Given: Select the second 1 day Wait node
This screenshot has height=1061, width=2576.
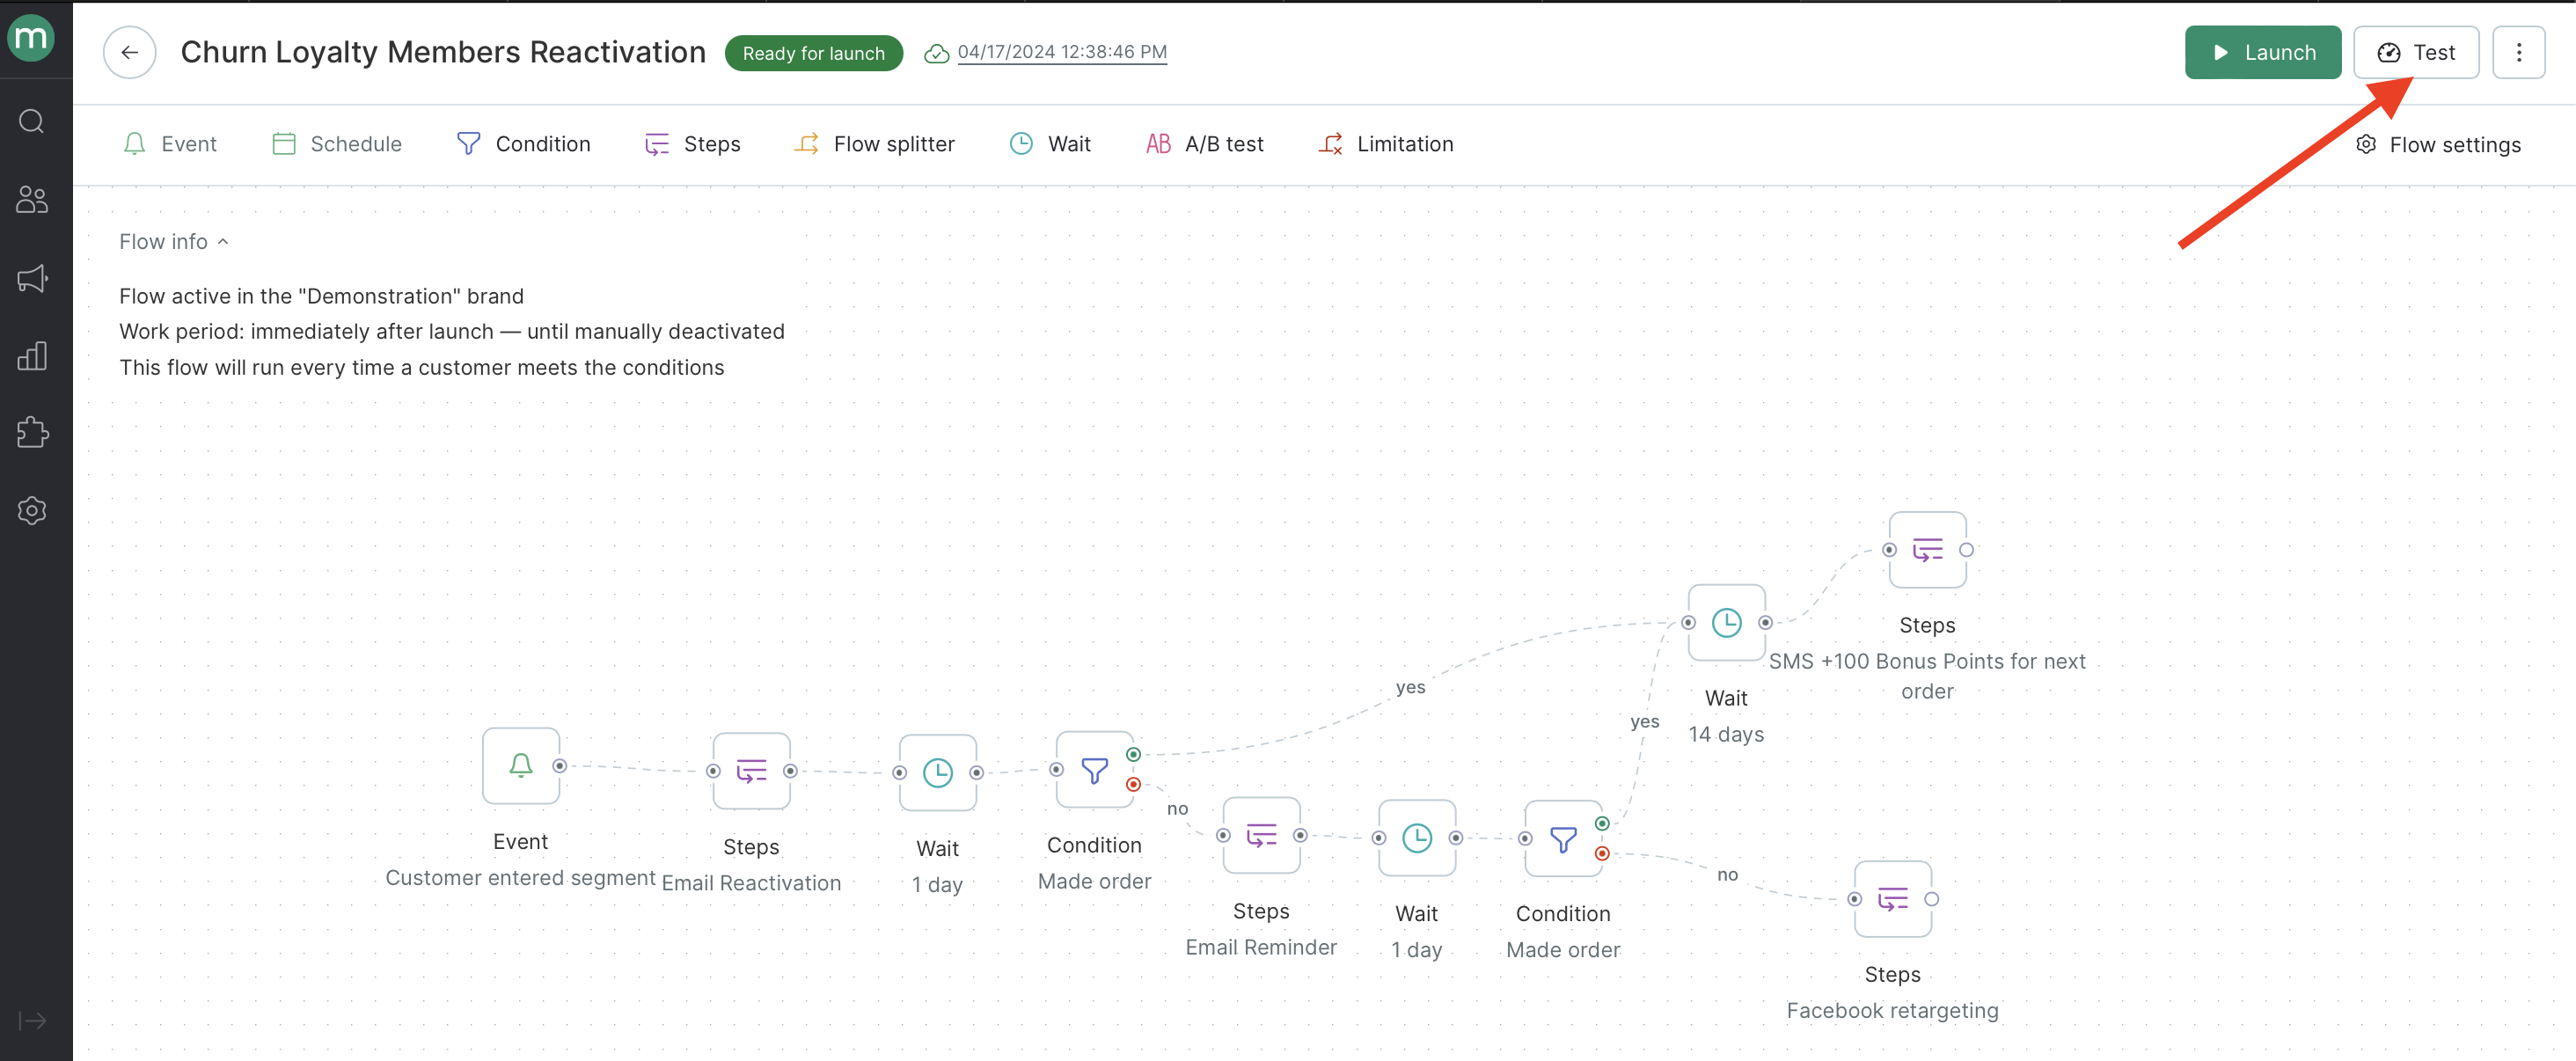Looking at the screenshot, I should pyautogui.click(x=1417, y=838).
